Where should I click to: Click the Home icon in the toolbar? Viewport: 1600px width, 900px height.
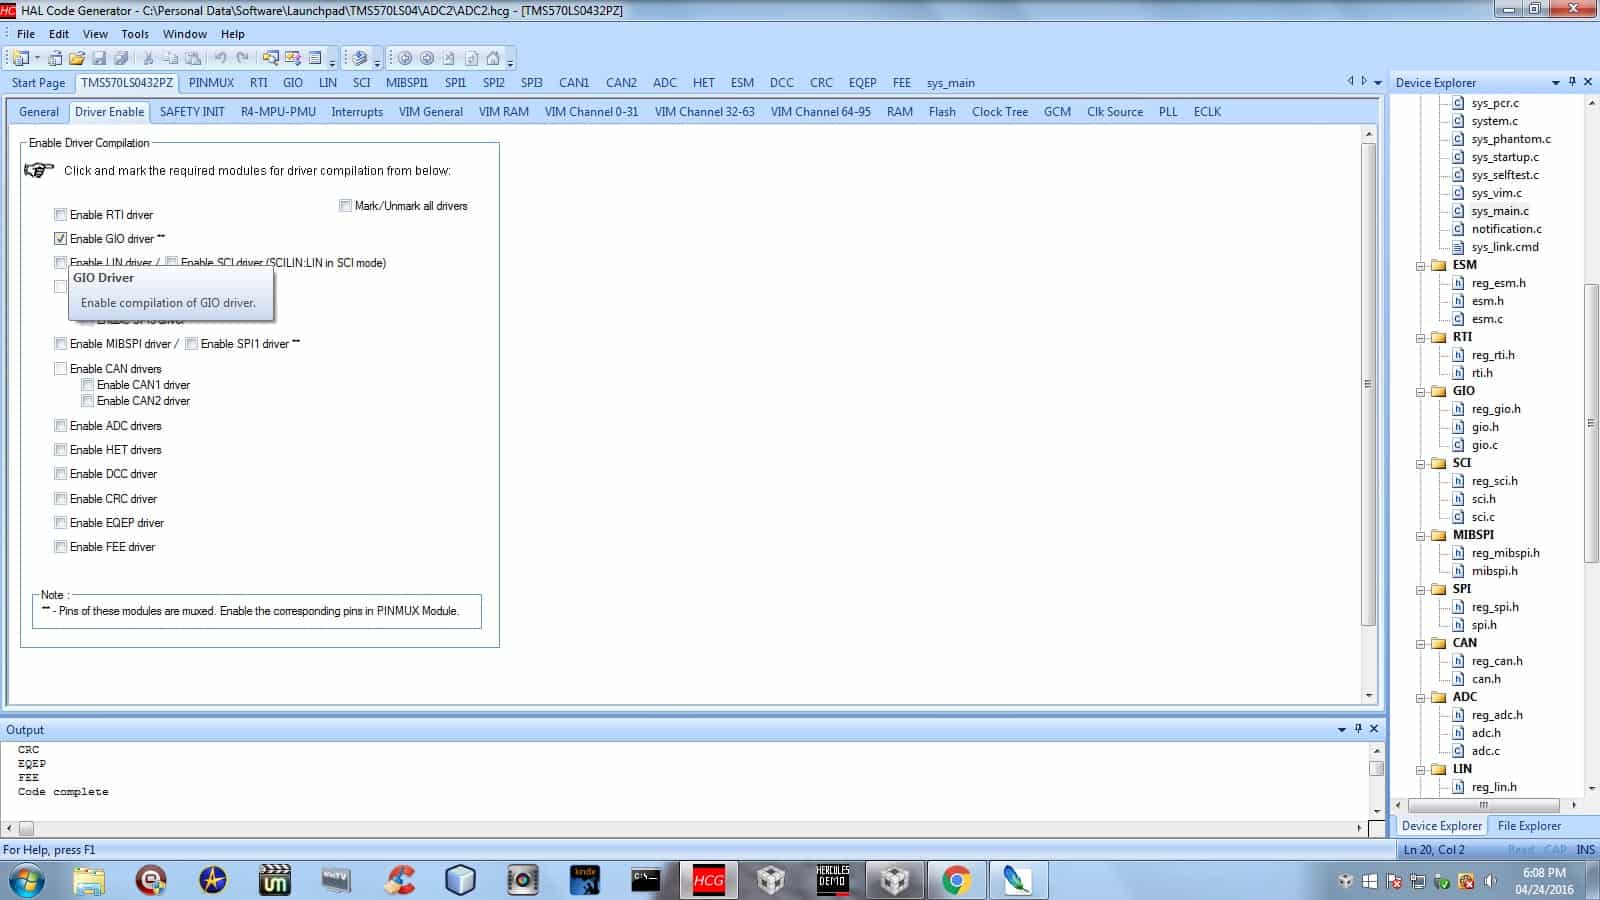[x=493, y=58]
